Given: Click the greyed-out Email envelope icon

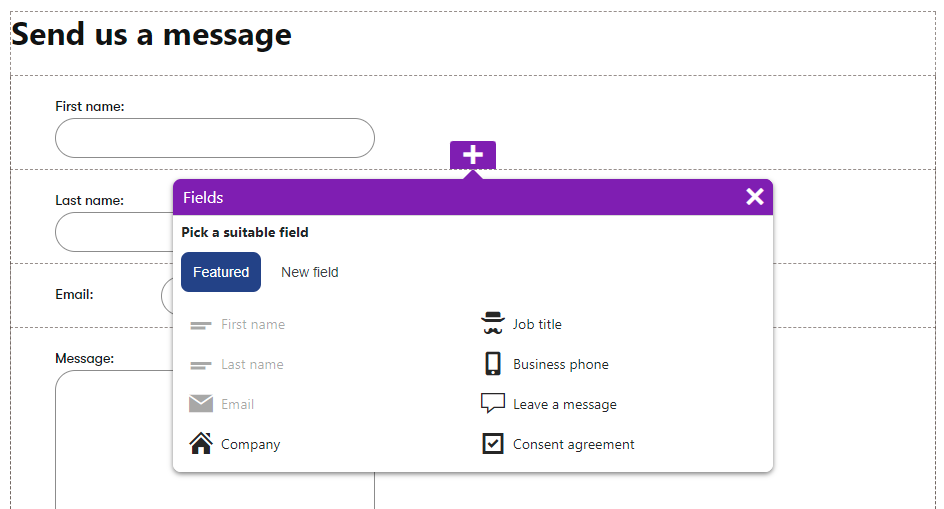Looking at the screenshot, I should [x=201, y=404].
